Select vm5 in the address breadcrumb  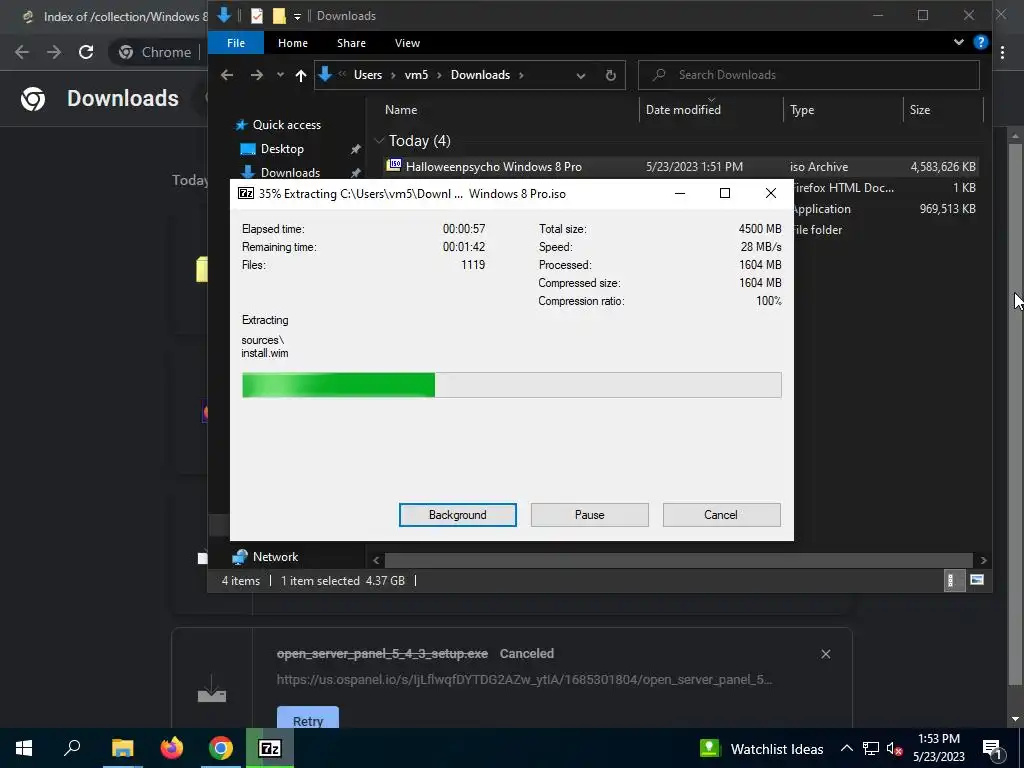[x=416, y=75]
